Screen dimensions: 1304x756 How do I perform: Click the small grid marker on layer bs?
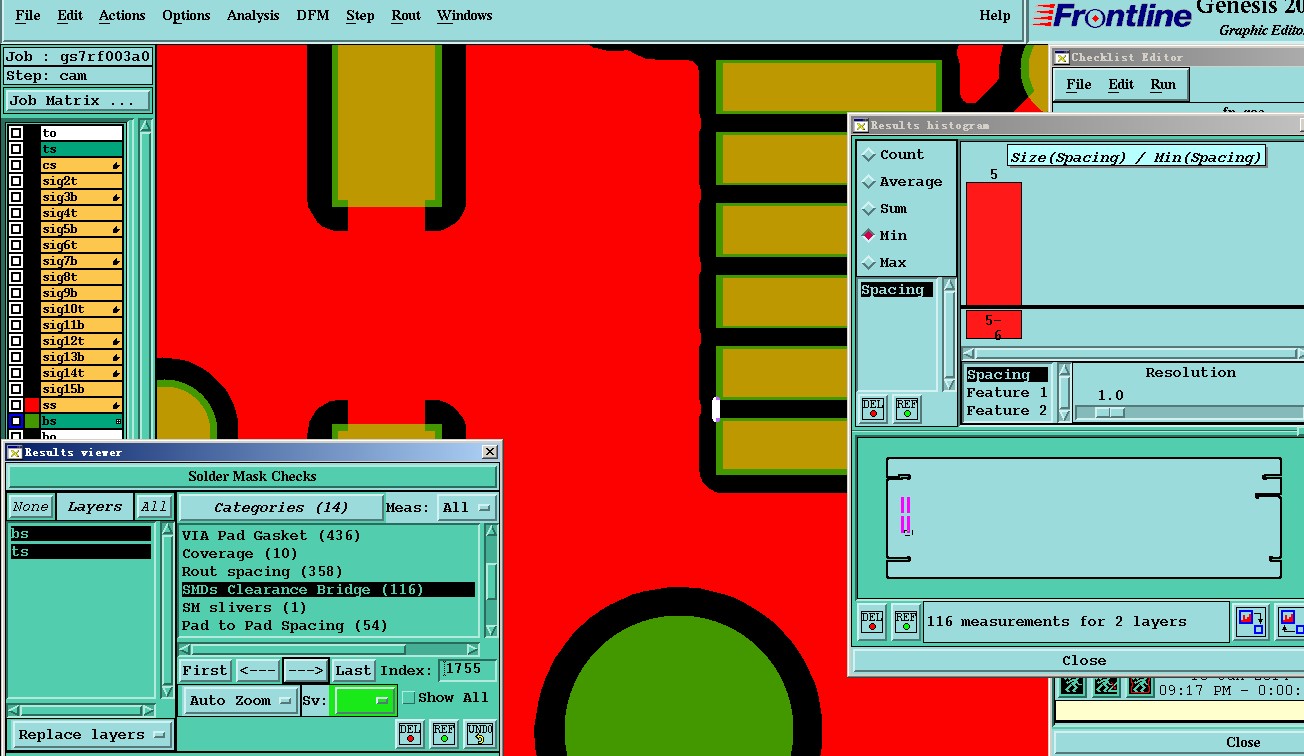118,421
